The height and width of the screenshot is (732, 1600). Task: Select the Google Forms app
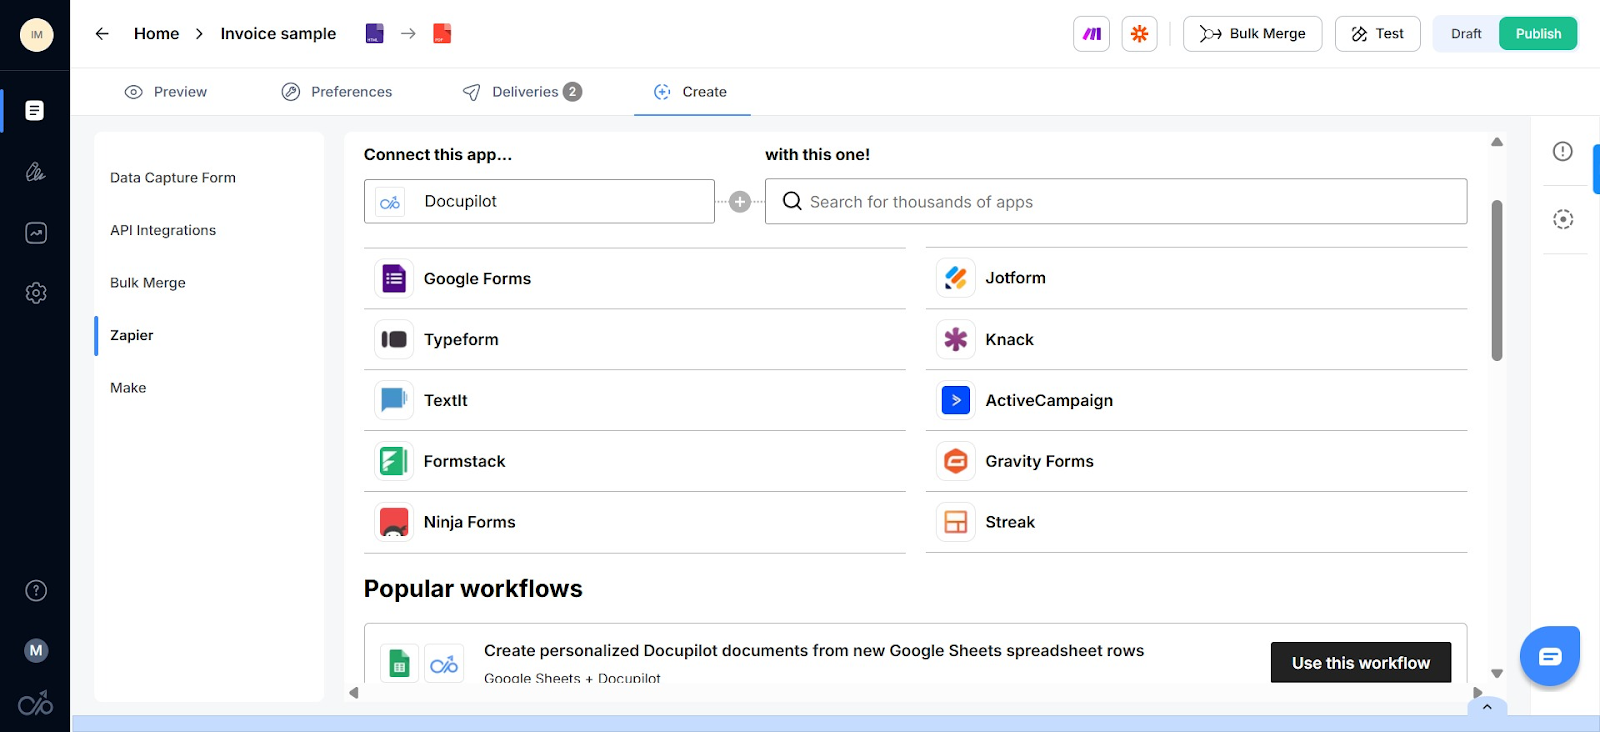(x=635, y=279)
